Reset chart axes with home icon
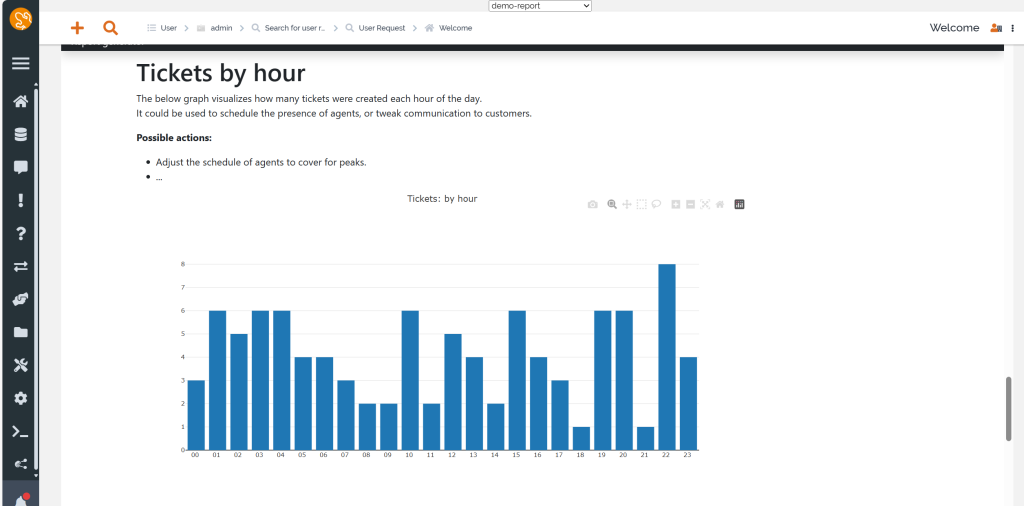Viewport: 1024px width, 506px height. coord(720,205)
